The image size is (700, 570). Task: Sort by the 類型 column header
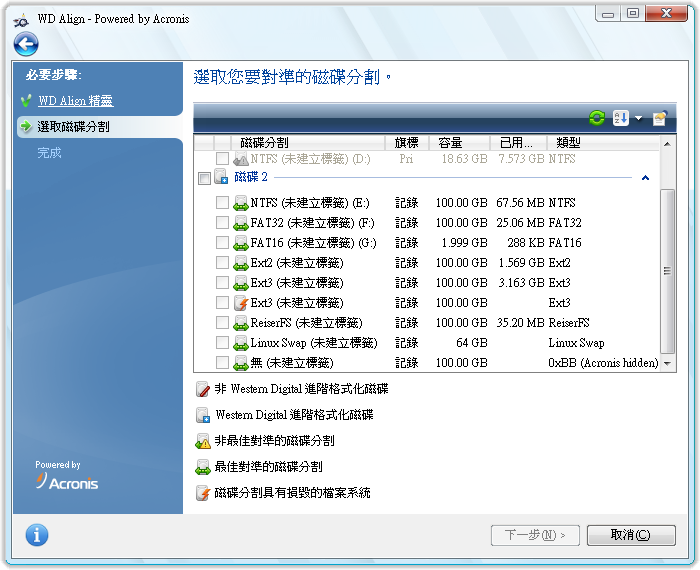[x=603, y=143]
